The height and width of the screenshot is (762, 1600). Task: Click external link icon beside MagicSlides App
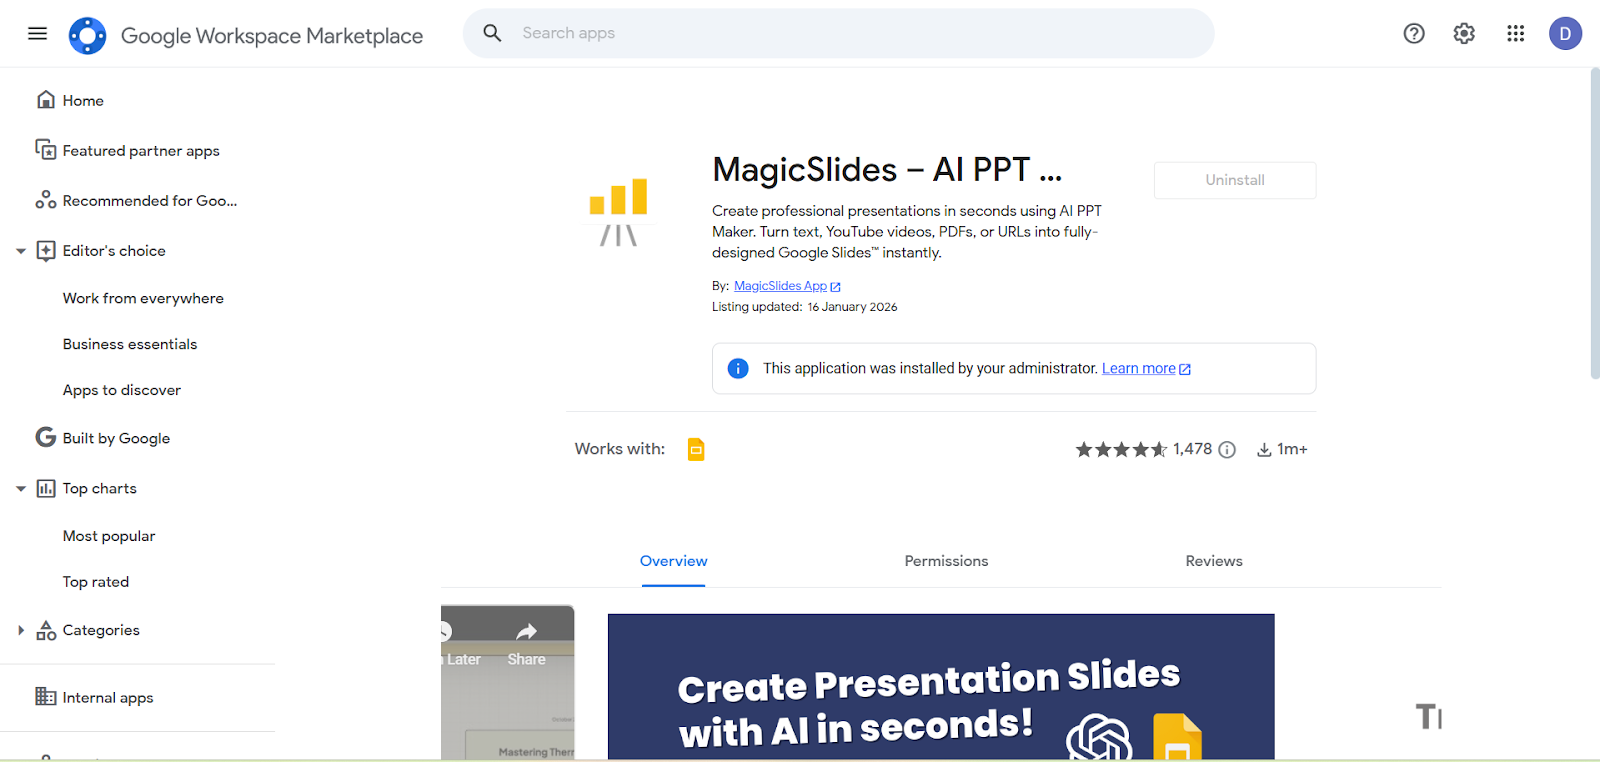(836, 287)
